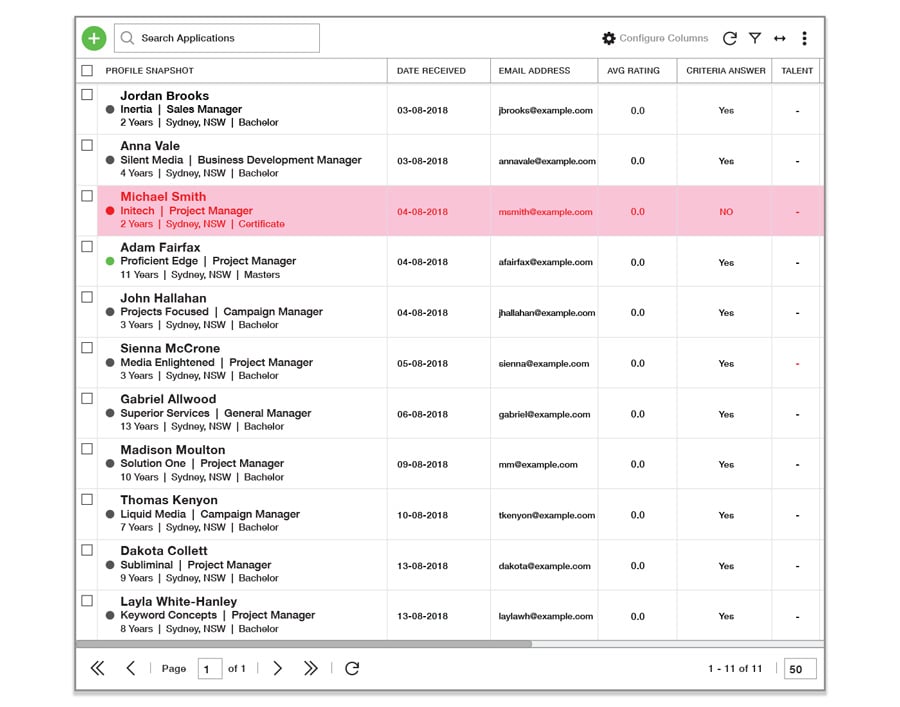
Task: Click the page number input box
Action: [210, 669]
